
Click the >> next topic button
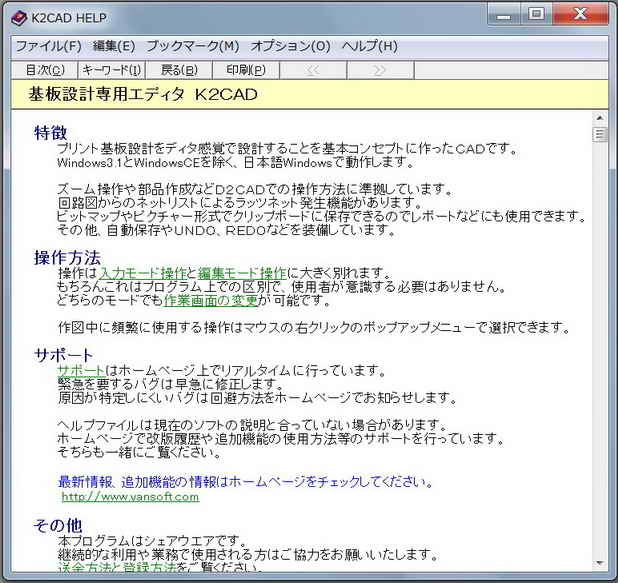(x=380, y=70)
